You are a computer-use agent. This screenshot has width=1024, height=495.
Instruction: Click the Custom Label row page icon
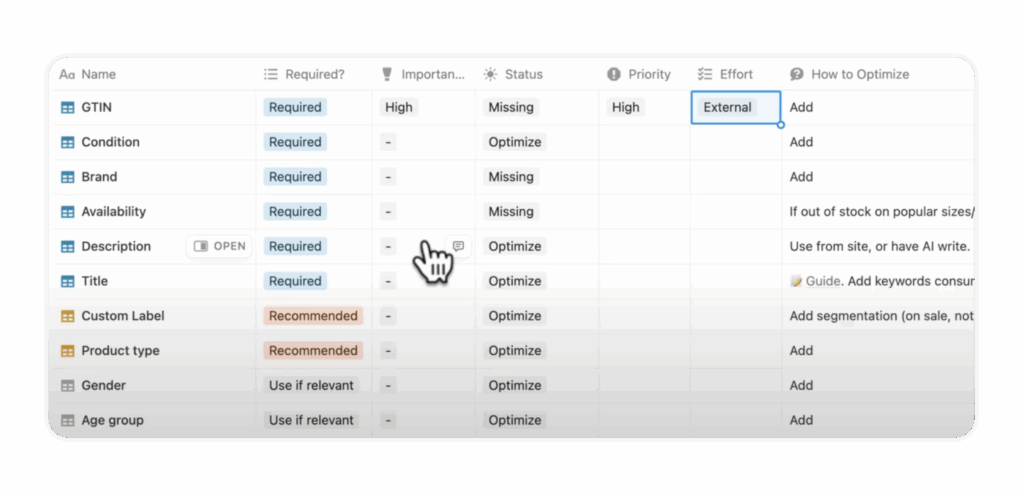[x=68, y=316]
